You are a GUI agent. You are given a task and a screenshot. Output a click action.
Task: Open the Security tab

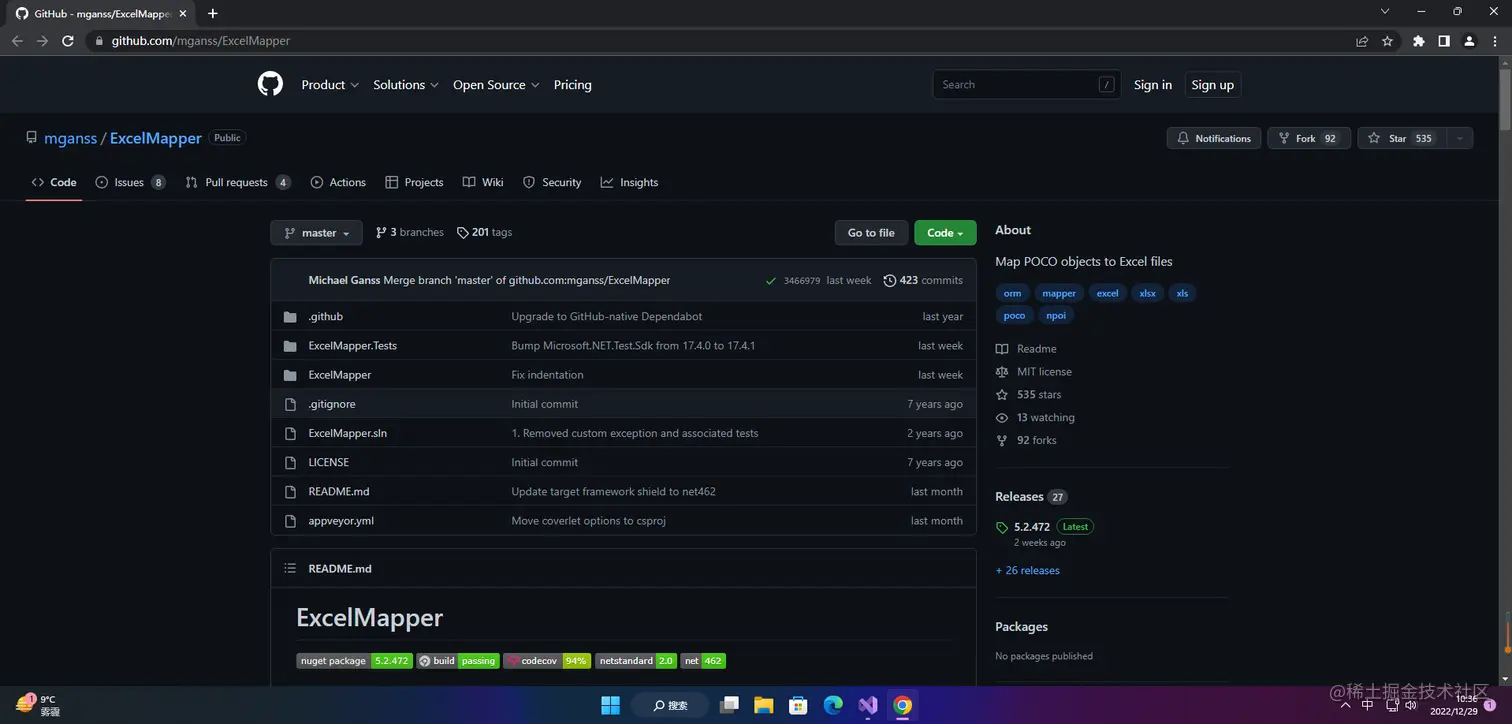(x=552, y=182)
